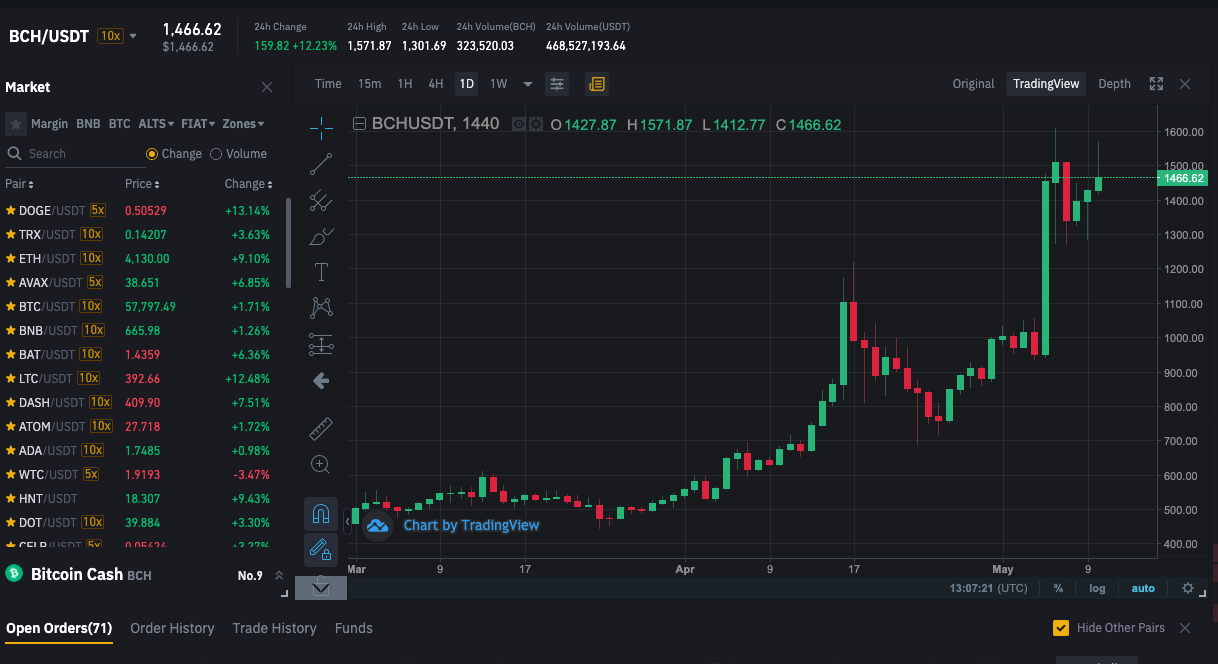
Task: Select the pitchfork drawing tool
Action: pyautogui.click(x=321, y=200)
